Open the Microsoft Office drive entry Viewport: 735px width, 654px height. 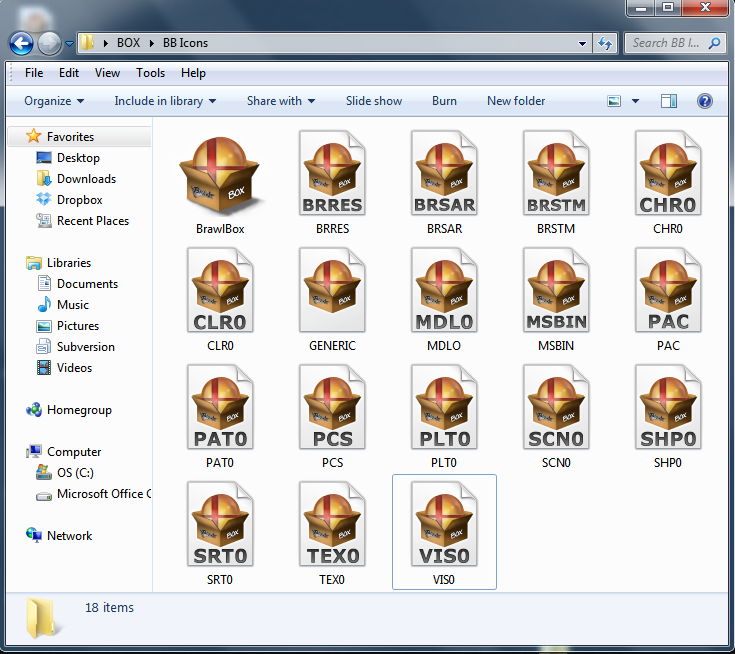click(103, 494)
